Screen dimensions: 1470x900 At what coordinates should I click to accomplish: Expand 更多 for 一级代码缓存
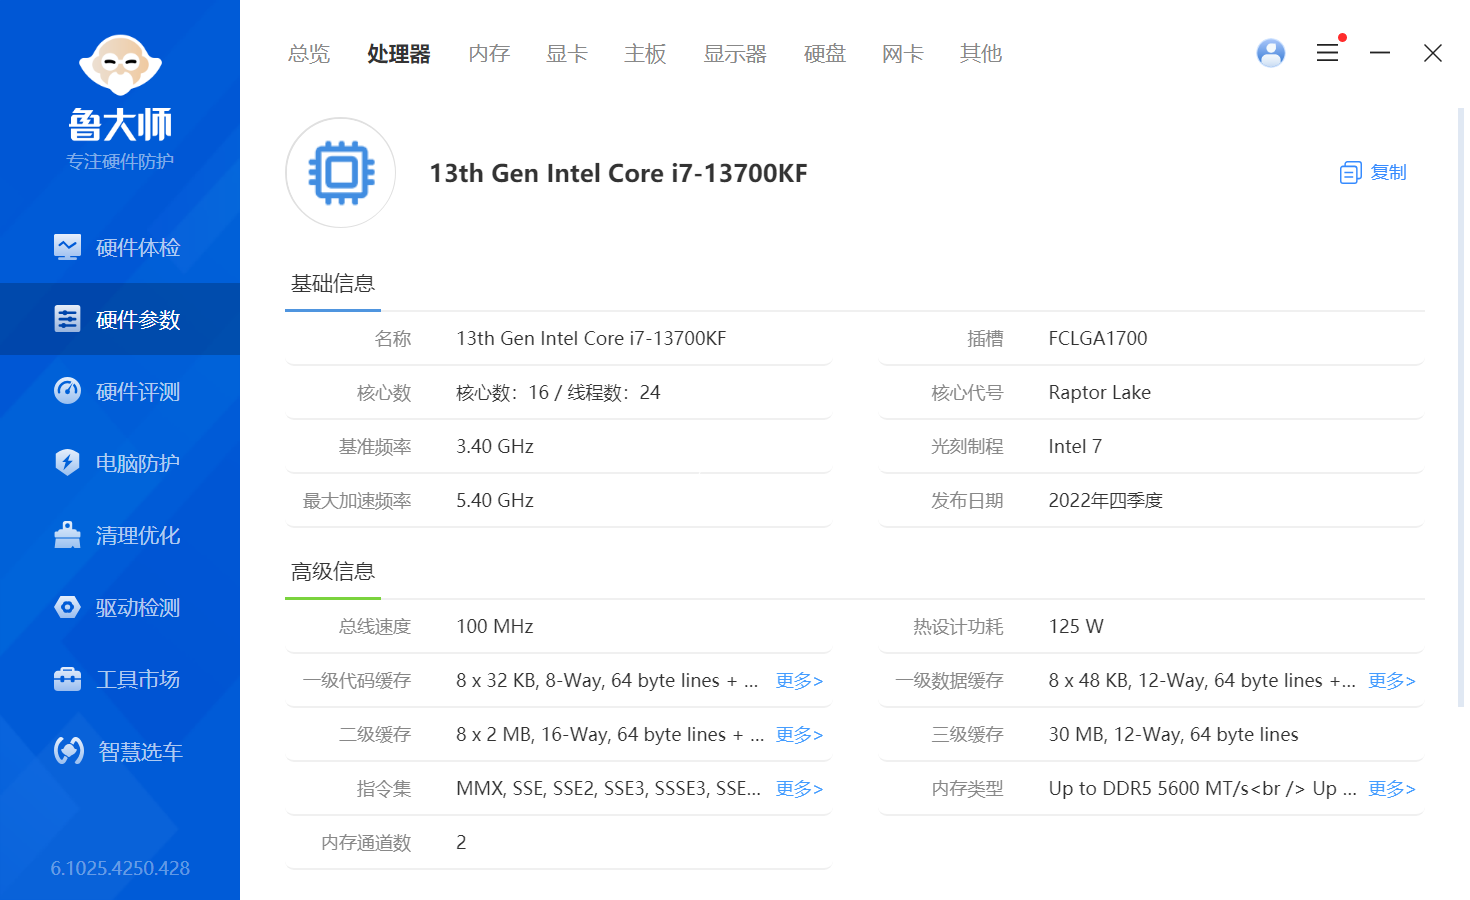799,681
